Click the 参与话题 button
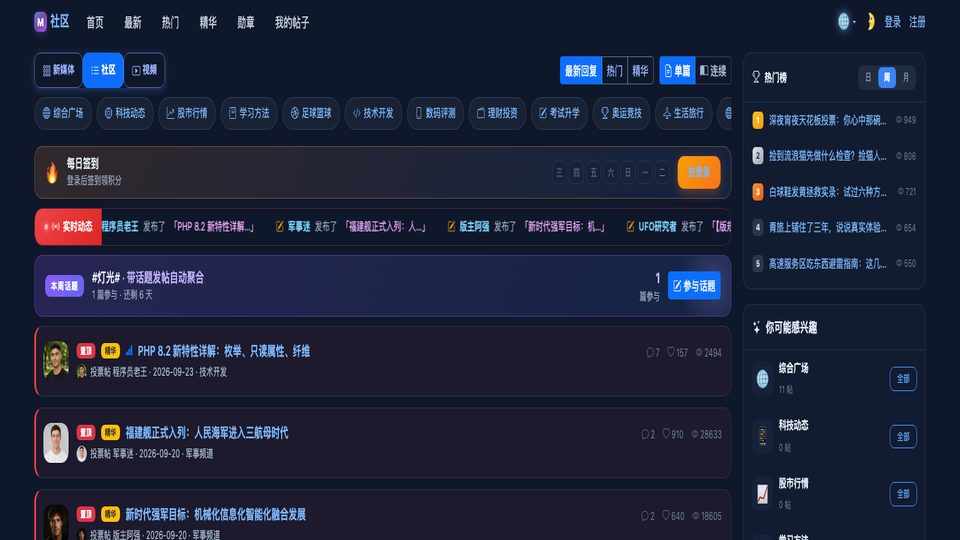Viewport: 960px width, 540px height. tap(694, 286)
